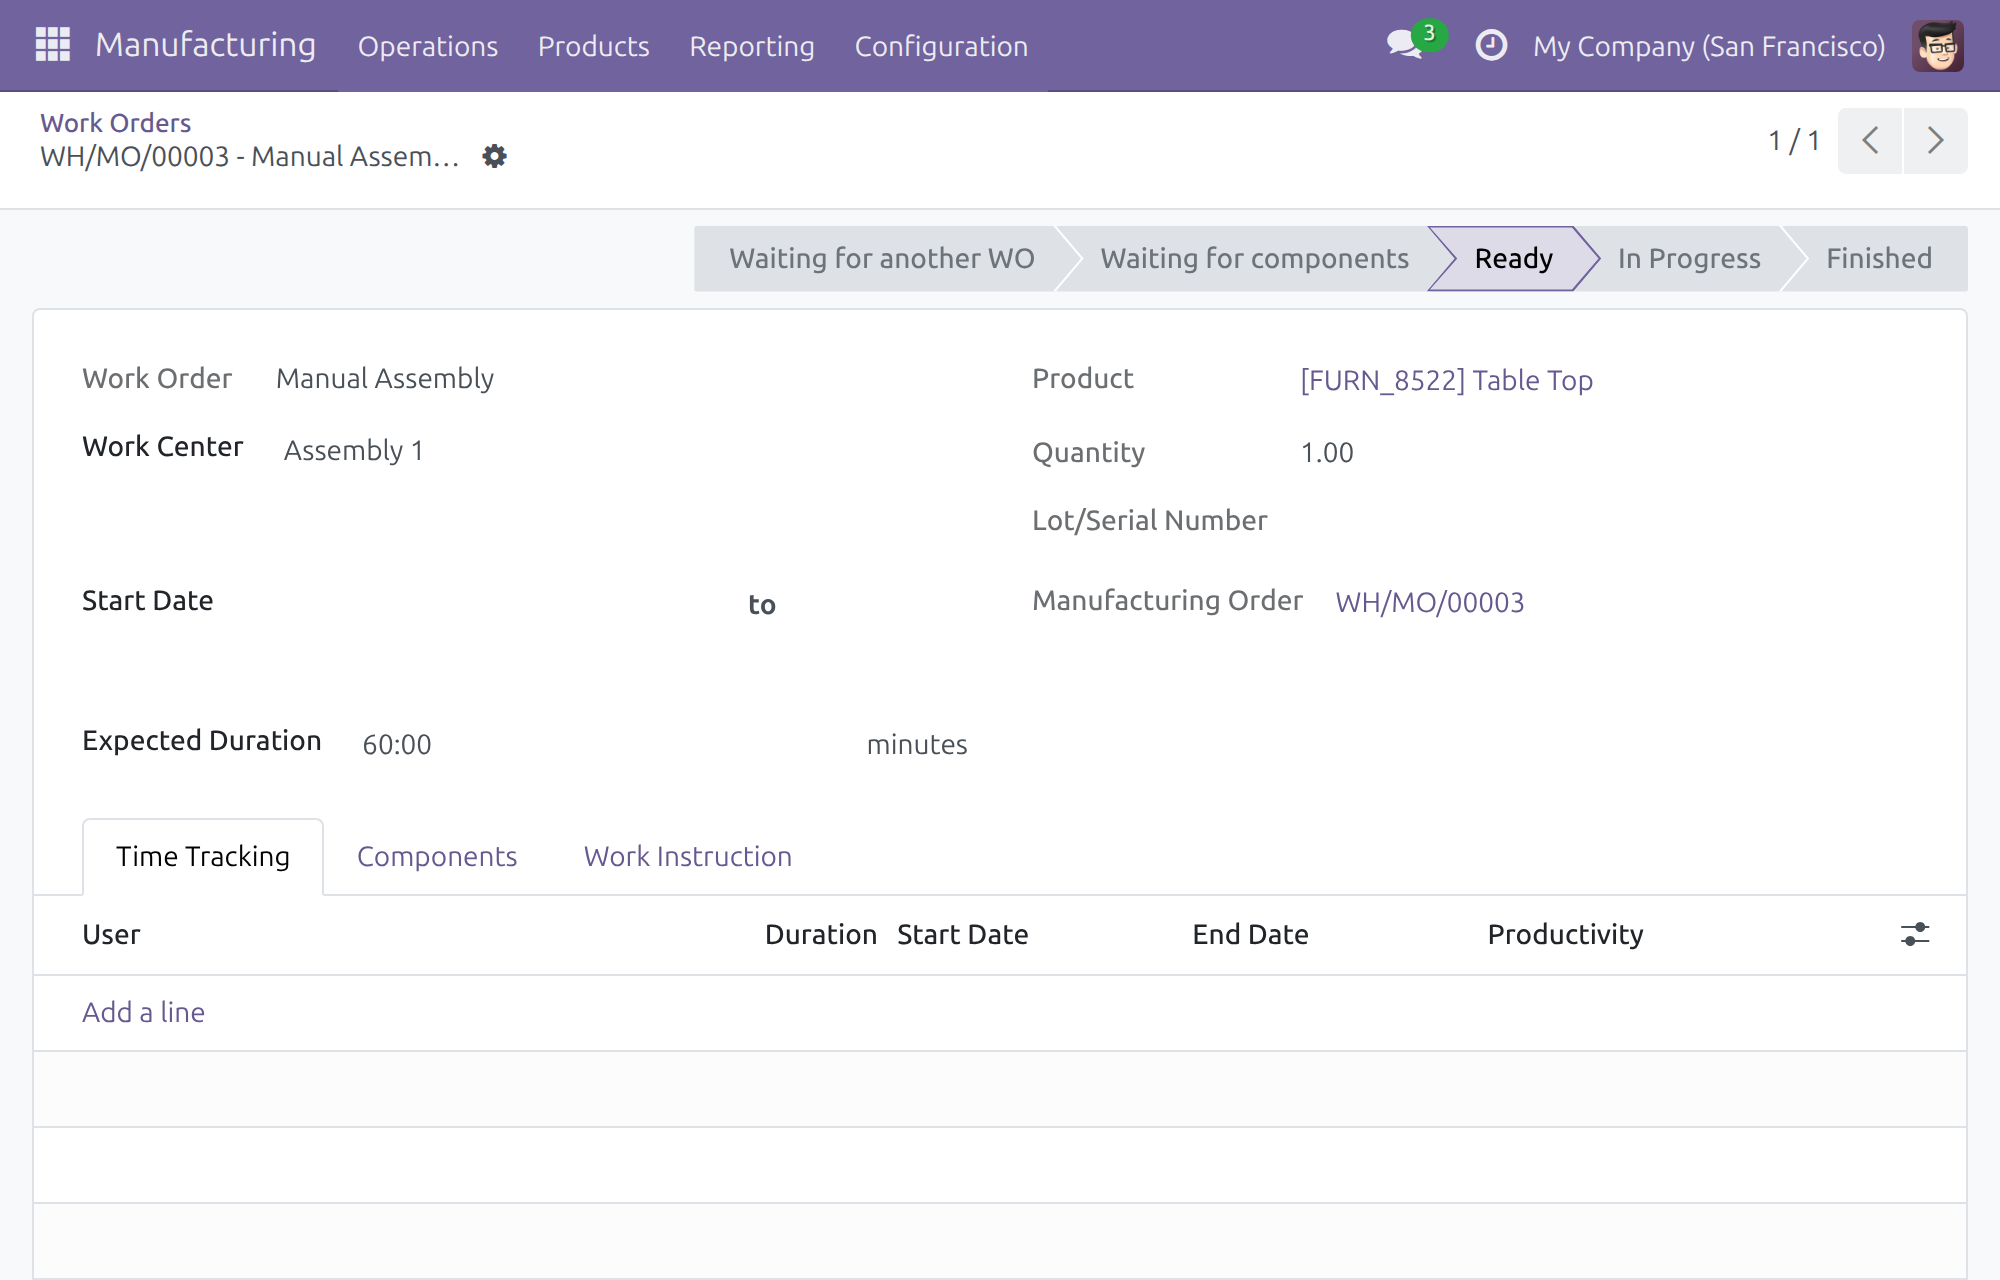
Task: Set status to Waiting for components
Action: click(x=1254, y=259)
